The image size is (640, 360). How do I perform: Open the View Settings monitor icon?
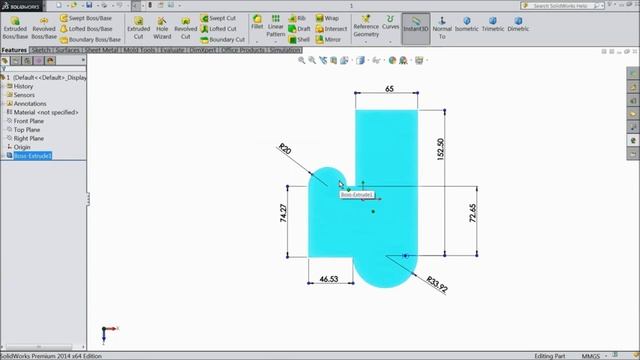coord(419,60)
